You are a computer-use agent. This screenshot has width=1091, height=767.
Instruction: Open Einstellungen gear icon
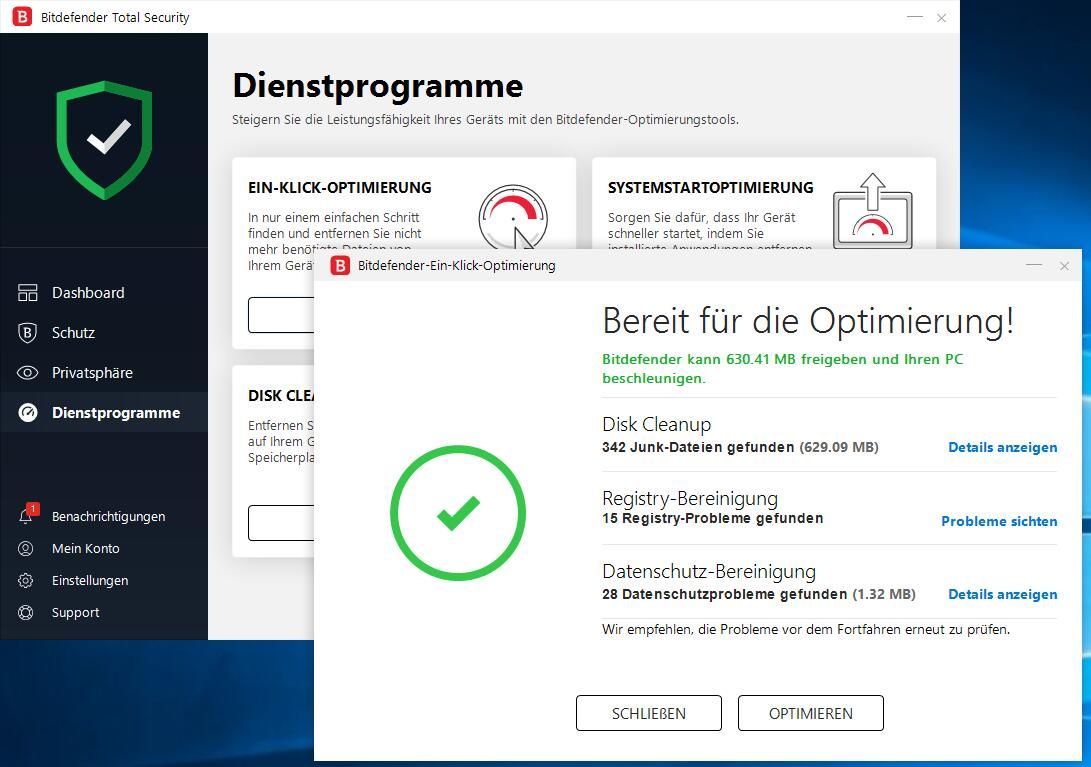tap(27, 581)
